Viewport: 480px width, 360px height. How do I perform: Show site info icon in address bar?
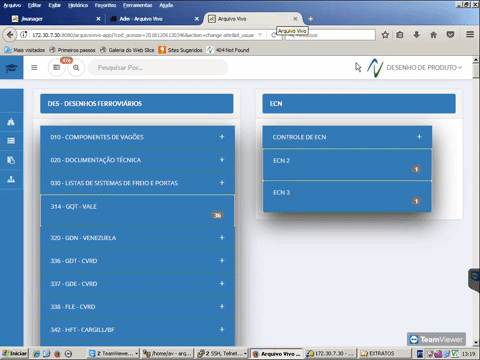[24, 35]
